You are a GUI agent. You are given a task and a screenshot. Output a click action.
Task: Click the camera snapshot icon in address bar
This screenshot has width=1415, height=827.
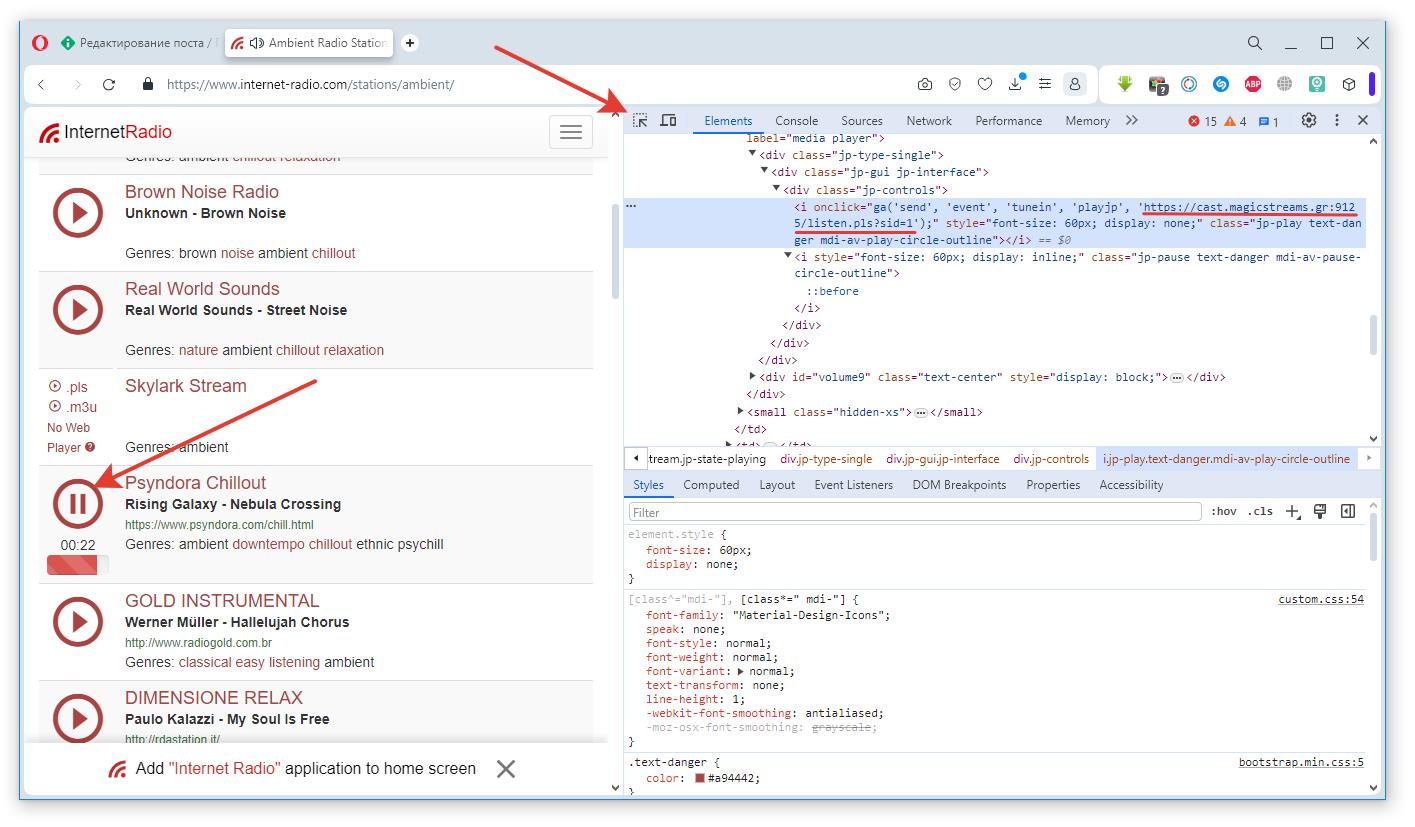click(x=925, y=85)
